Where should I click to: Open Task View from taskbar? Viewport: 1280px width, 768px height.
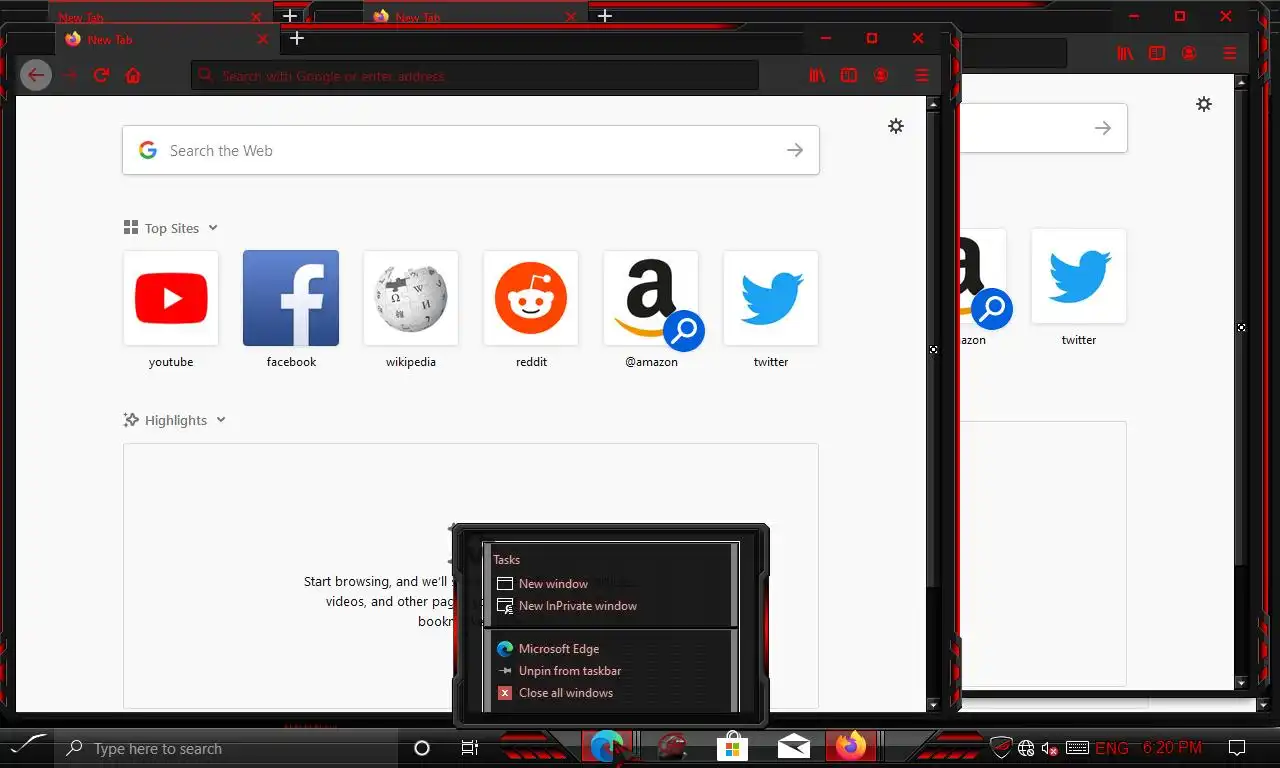tap(469, 748)
